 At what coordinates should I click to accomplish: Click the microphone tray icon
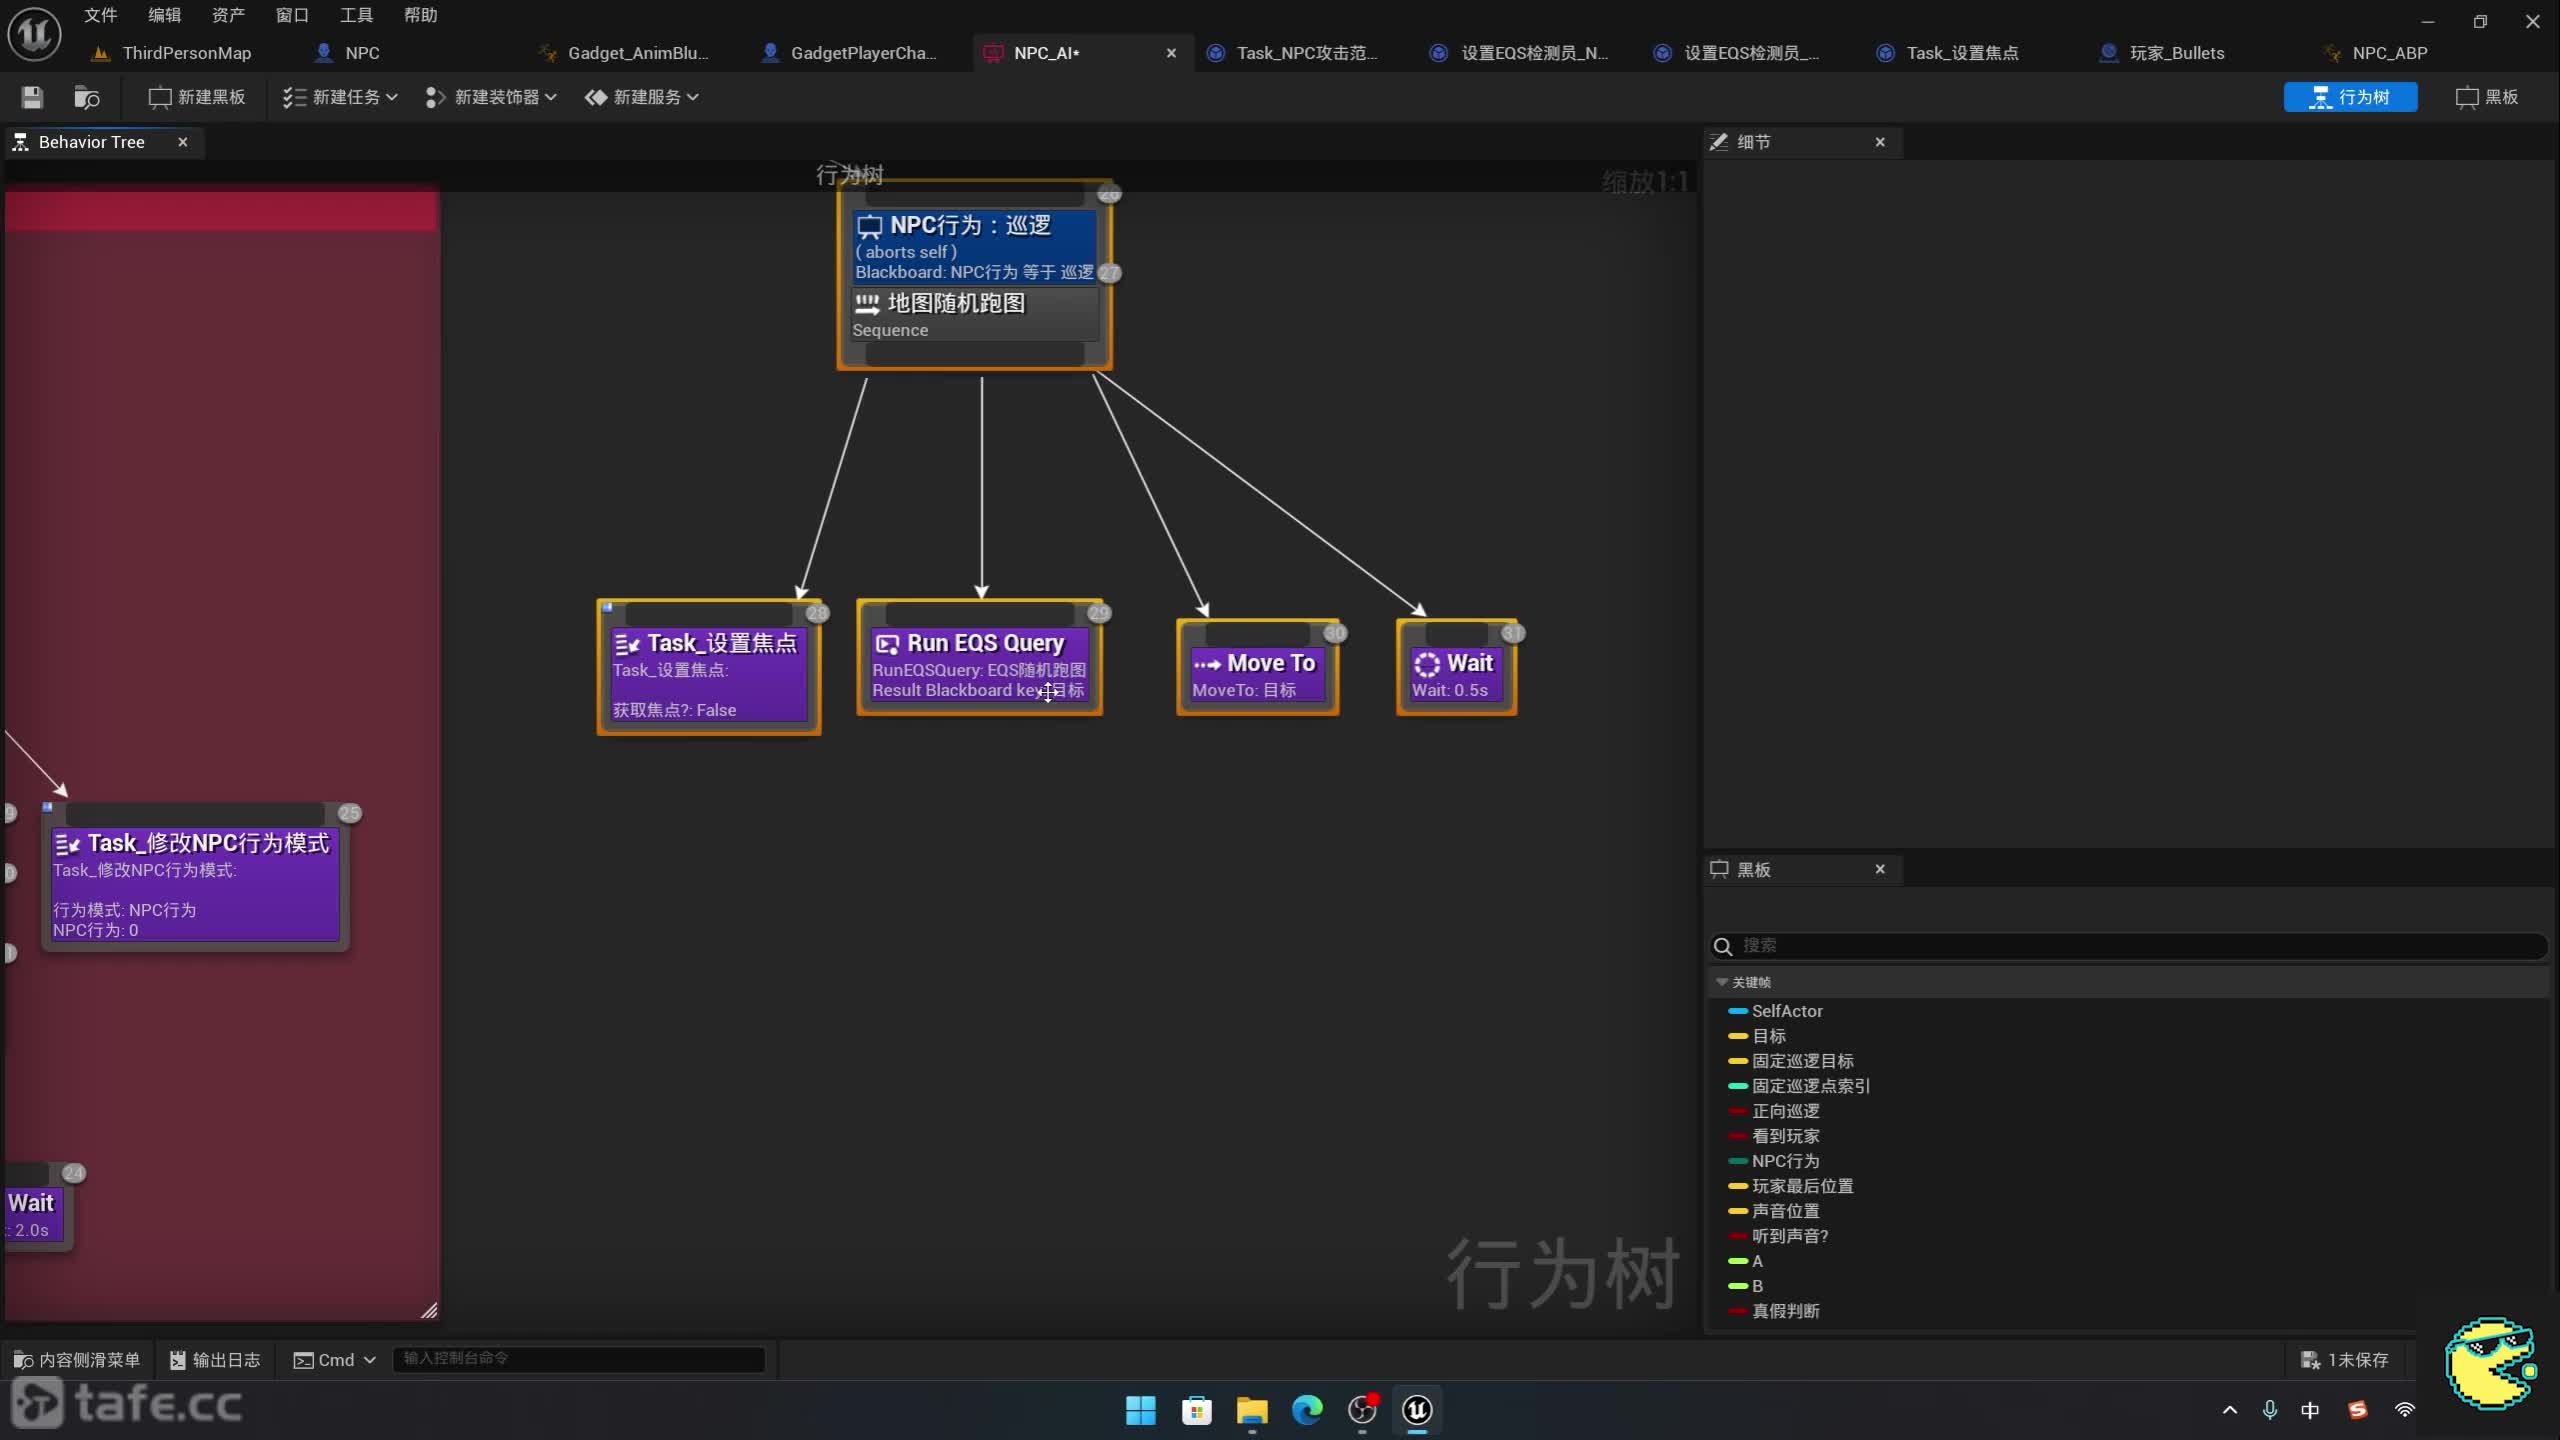tap(2270, 1410)
